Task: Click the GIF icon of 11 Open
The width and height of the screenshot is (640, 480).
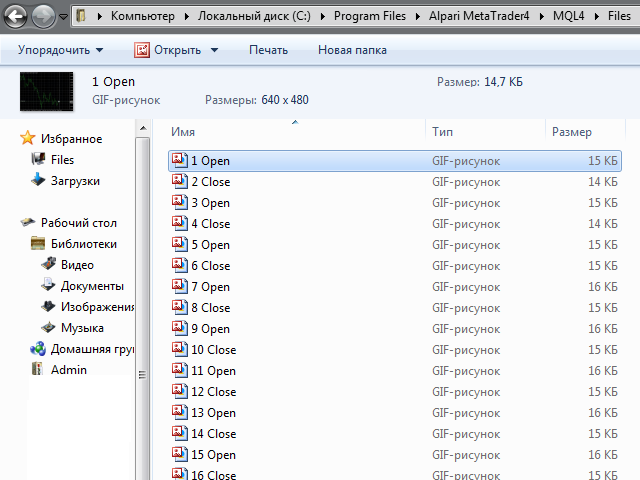Action: 180,370
